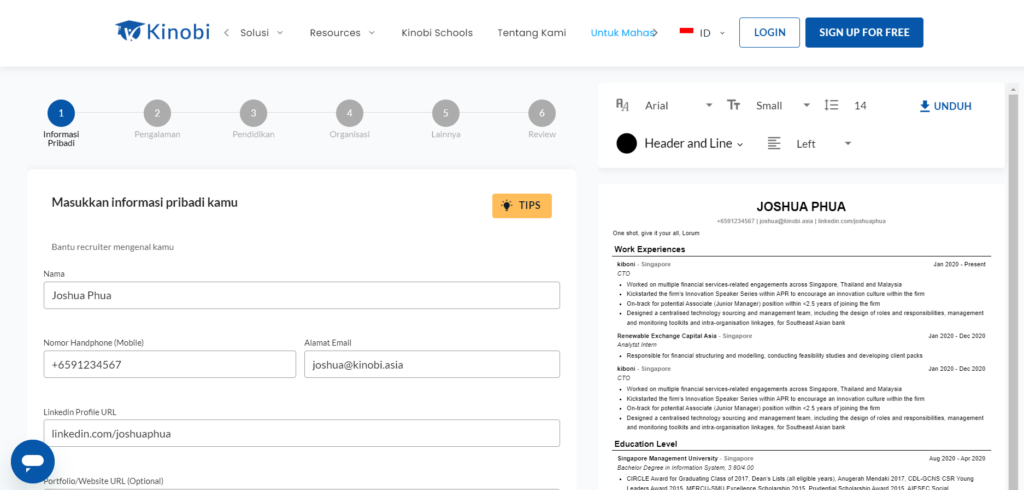
Task: Open the Small font size dropdown
Action: tap(782, 105)
